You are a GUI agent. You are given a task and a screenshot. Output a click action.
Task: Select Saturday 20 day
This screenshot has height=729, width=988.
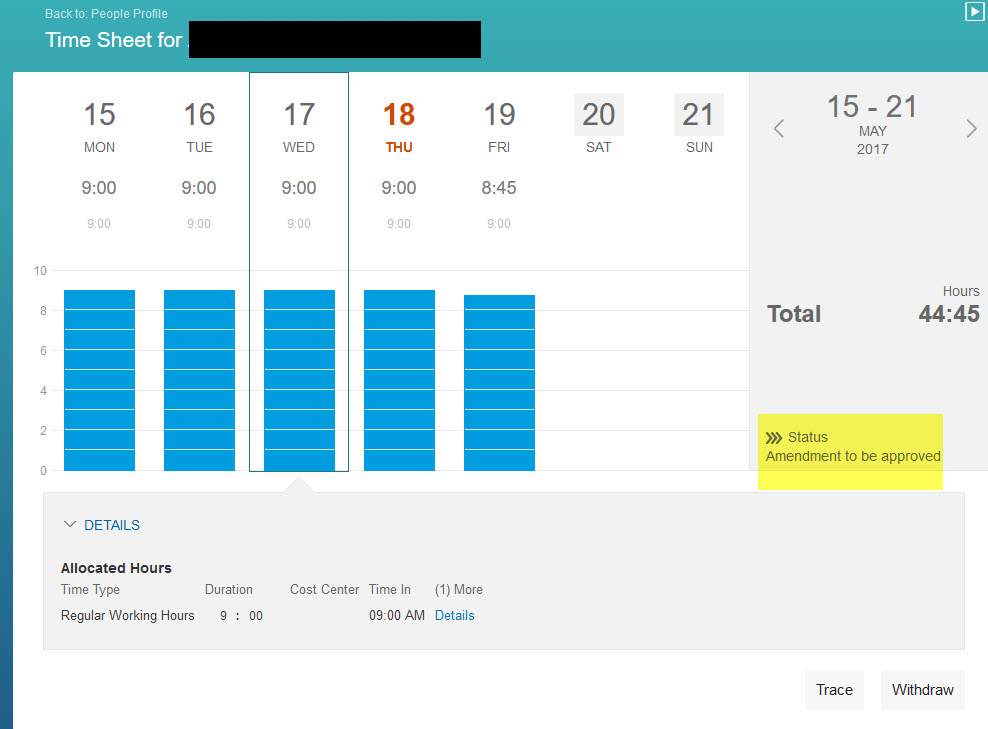(599, 115)
